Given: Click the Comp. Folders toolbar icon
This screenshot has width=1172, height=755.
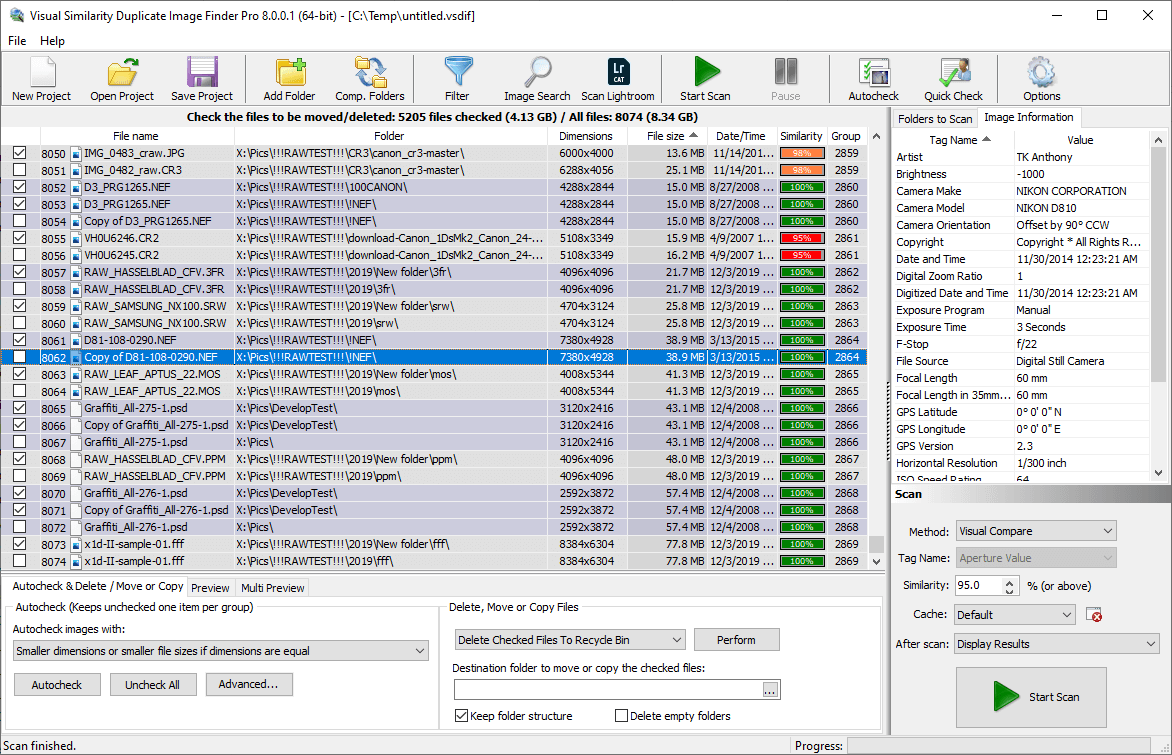Looking at the screenshot, I should tap(370, 78).
